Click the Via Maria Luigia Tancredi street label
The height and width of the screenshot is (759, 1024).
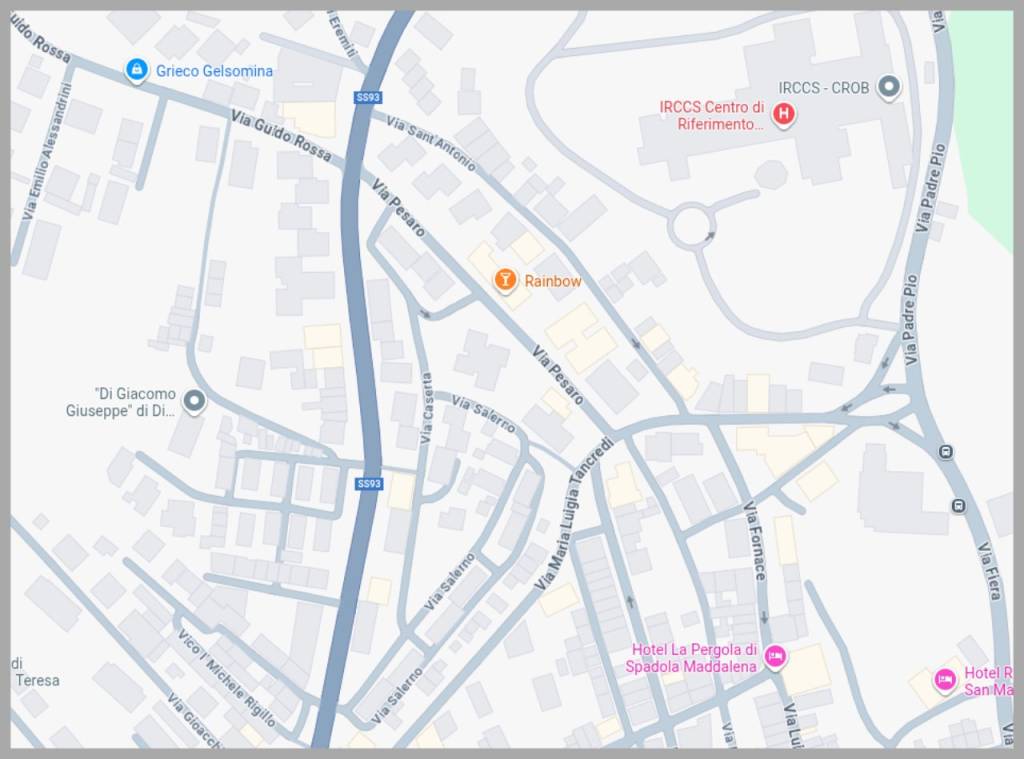(574, 515)
